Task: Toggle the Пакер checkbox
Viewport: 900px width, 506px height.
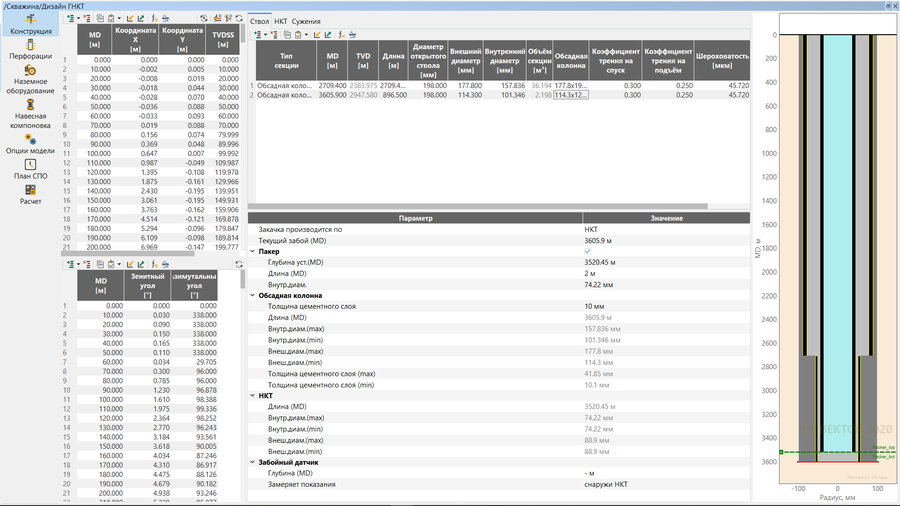Action: (587, 251)
